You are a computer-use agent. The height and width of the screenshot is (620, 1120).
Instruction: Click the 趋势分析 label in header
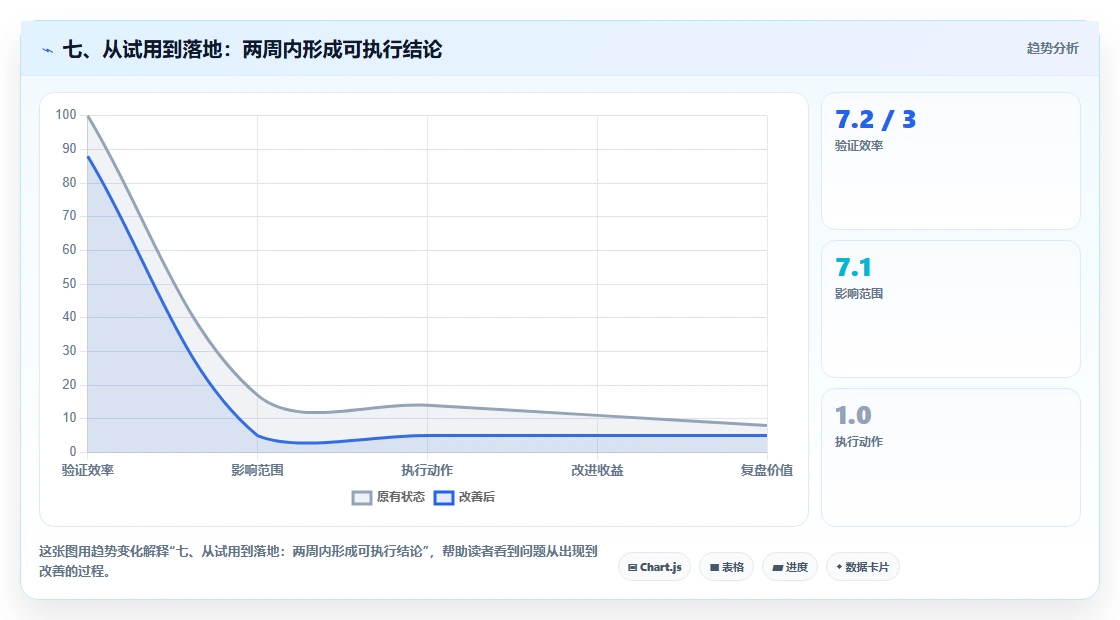pos(1052,49)
